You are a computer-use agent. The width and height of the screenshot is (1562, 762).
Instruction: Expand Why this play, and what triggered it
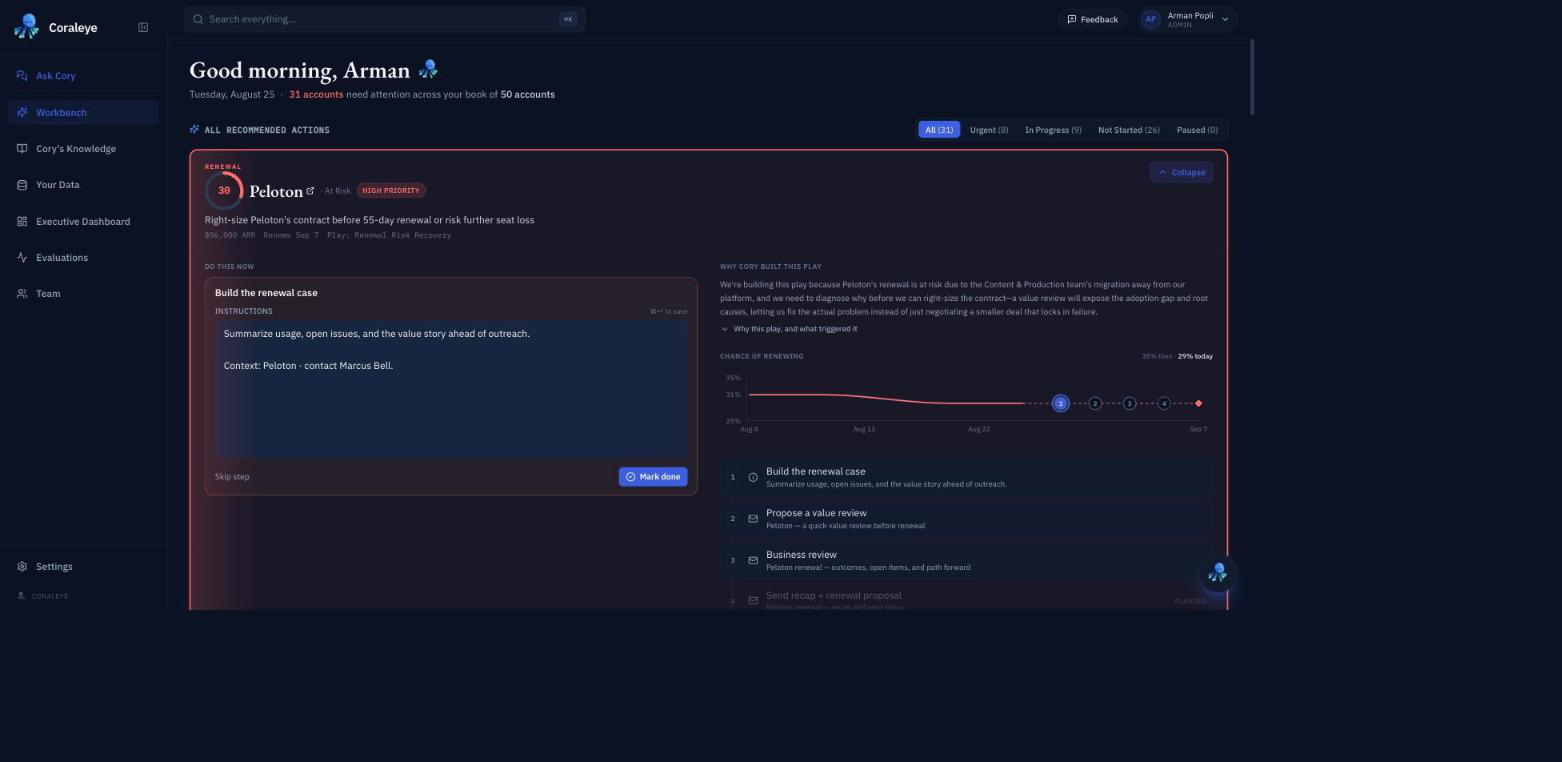coord(789,329)
